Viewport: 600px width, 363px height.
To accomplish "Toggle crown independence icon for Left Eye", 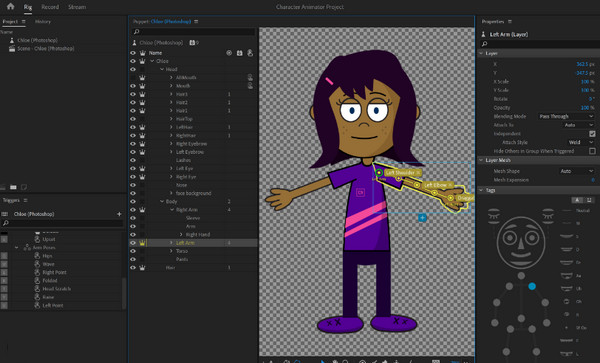I will point(142,168).
